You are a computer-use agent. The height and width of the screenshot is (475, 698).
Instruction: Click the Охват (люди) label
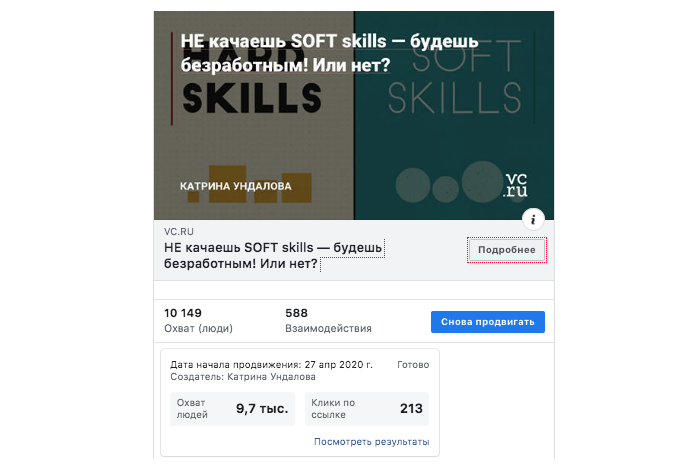(198, 329)
